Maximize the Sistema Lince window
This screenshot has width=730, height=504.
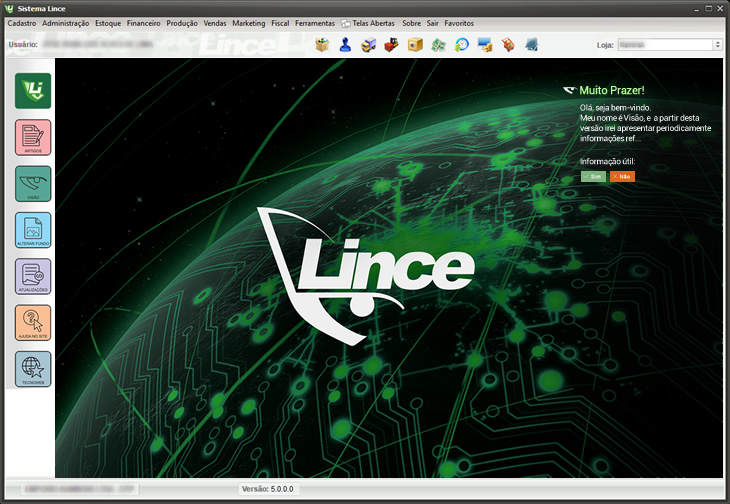pos(708,9)
